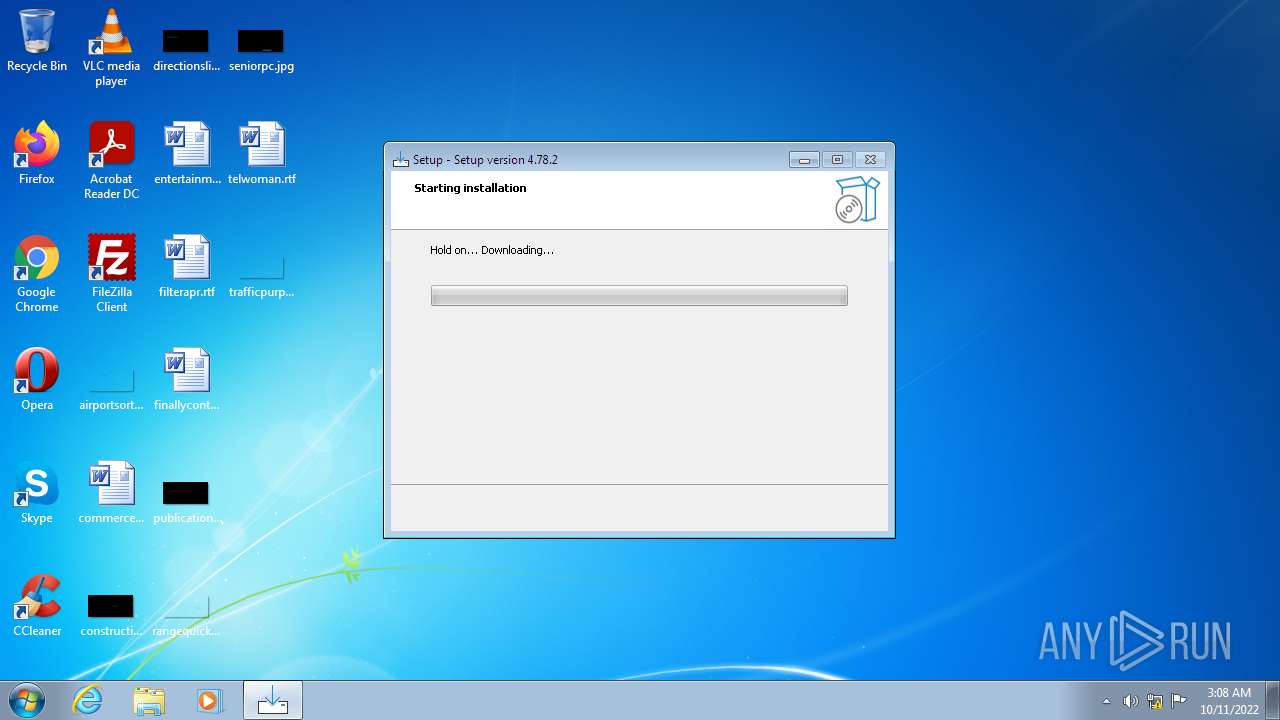Select the telwoman.rtf document
This screenshot has width=1280, height=720.
tap(262, 154)
